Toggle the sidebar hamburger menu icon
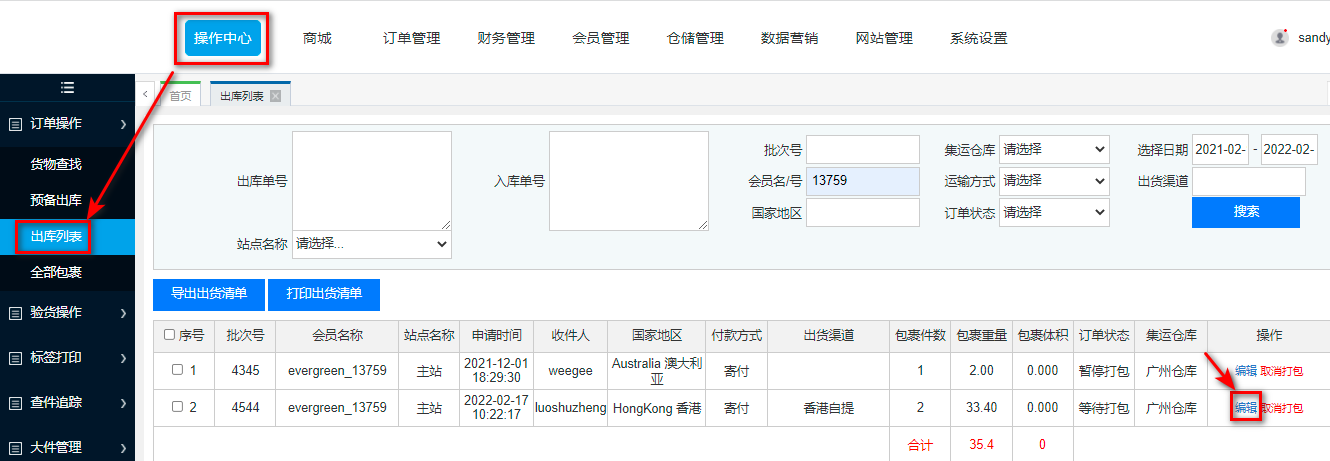 pos(67,88)
